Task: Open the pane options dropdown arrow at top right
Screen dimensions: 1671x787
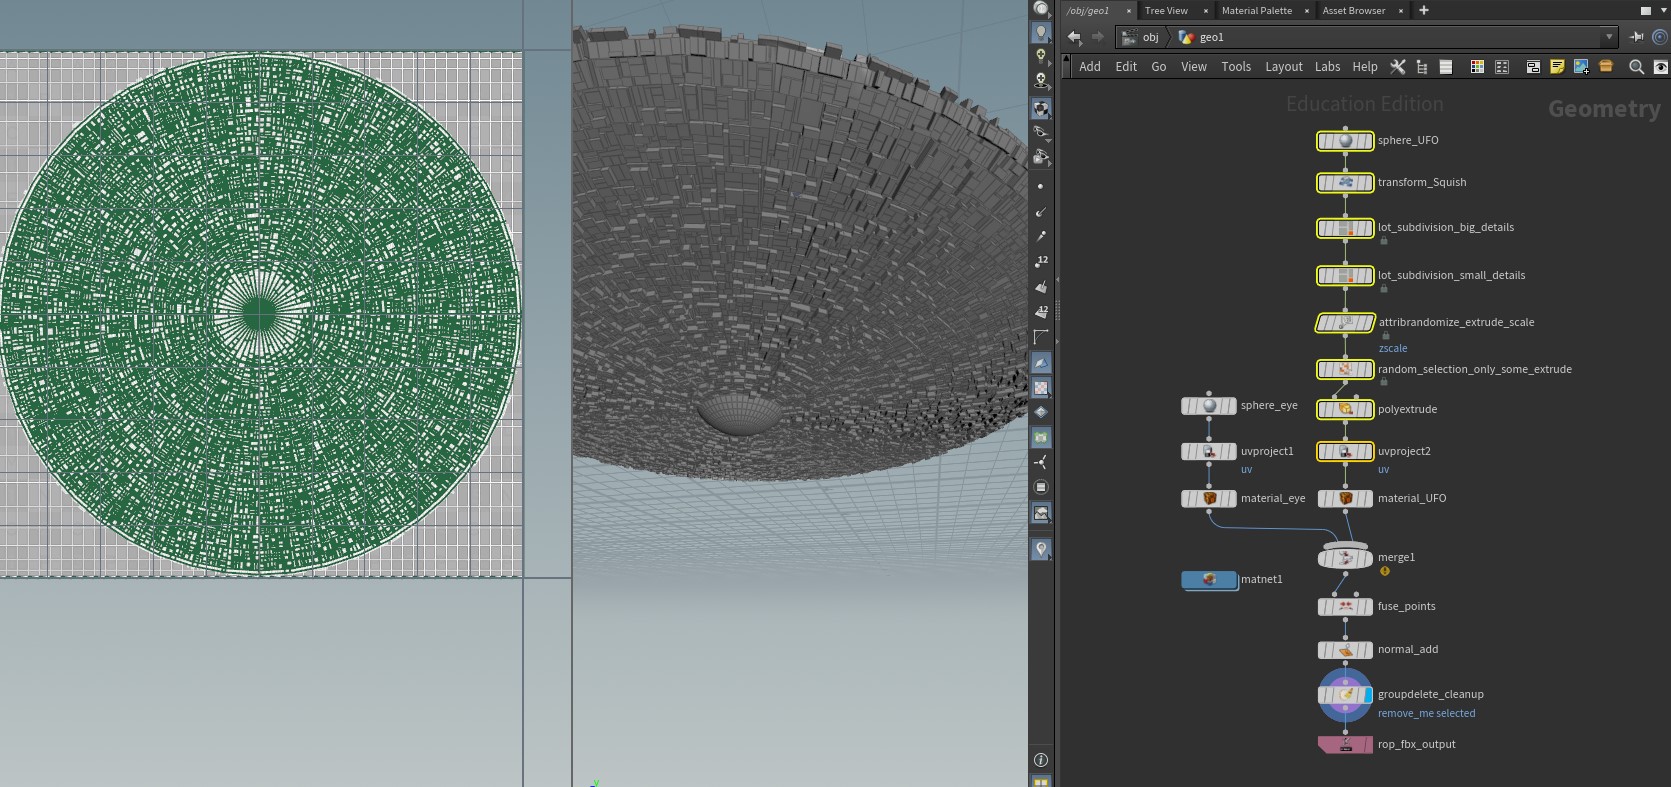Action: tap(1663, 11)
